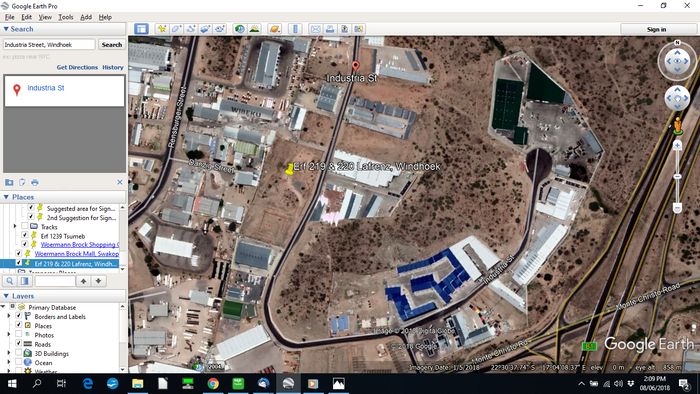This screenshot has height=394, width=700.
Task: Open the Tools menu
Action: tap(66, 17)
